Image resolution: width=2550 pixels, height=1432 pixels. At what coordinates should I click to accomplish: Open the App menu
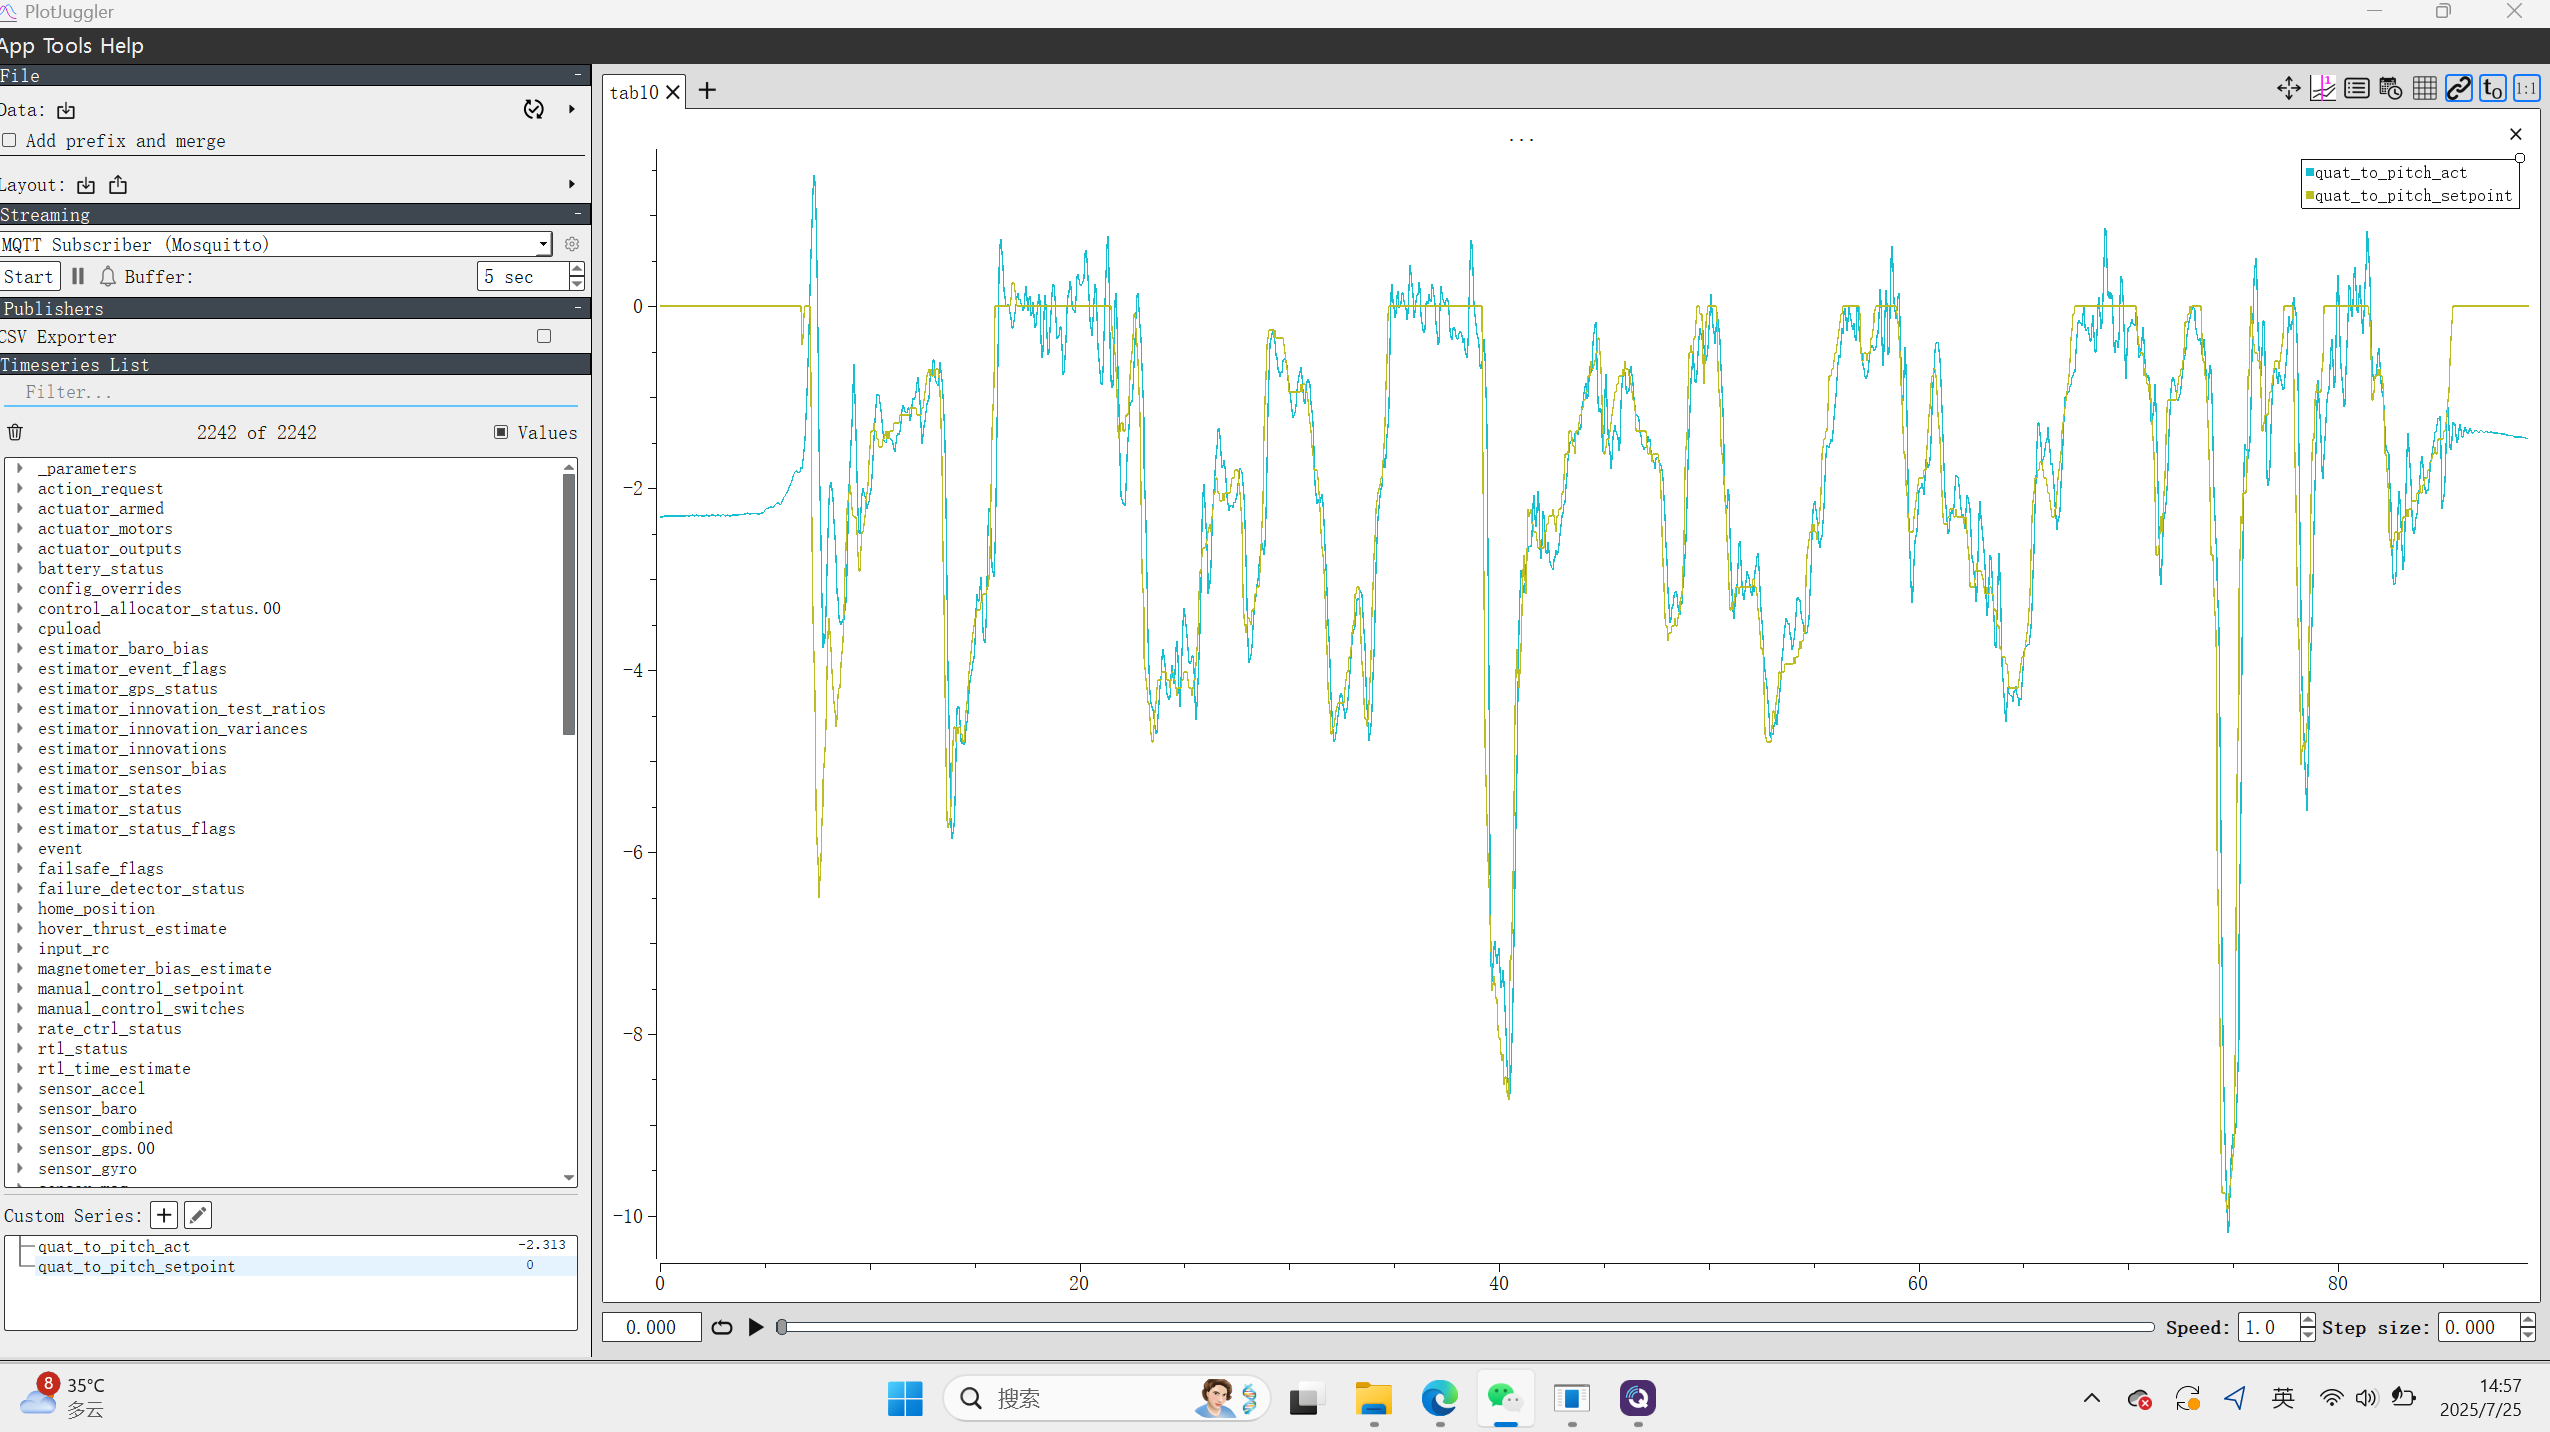(17, 45)
